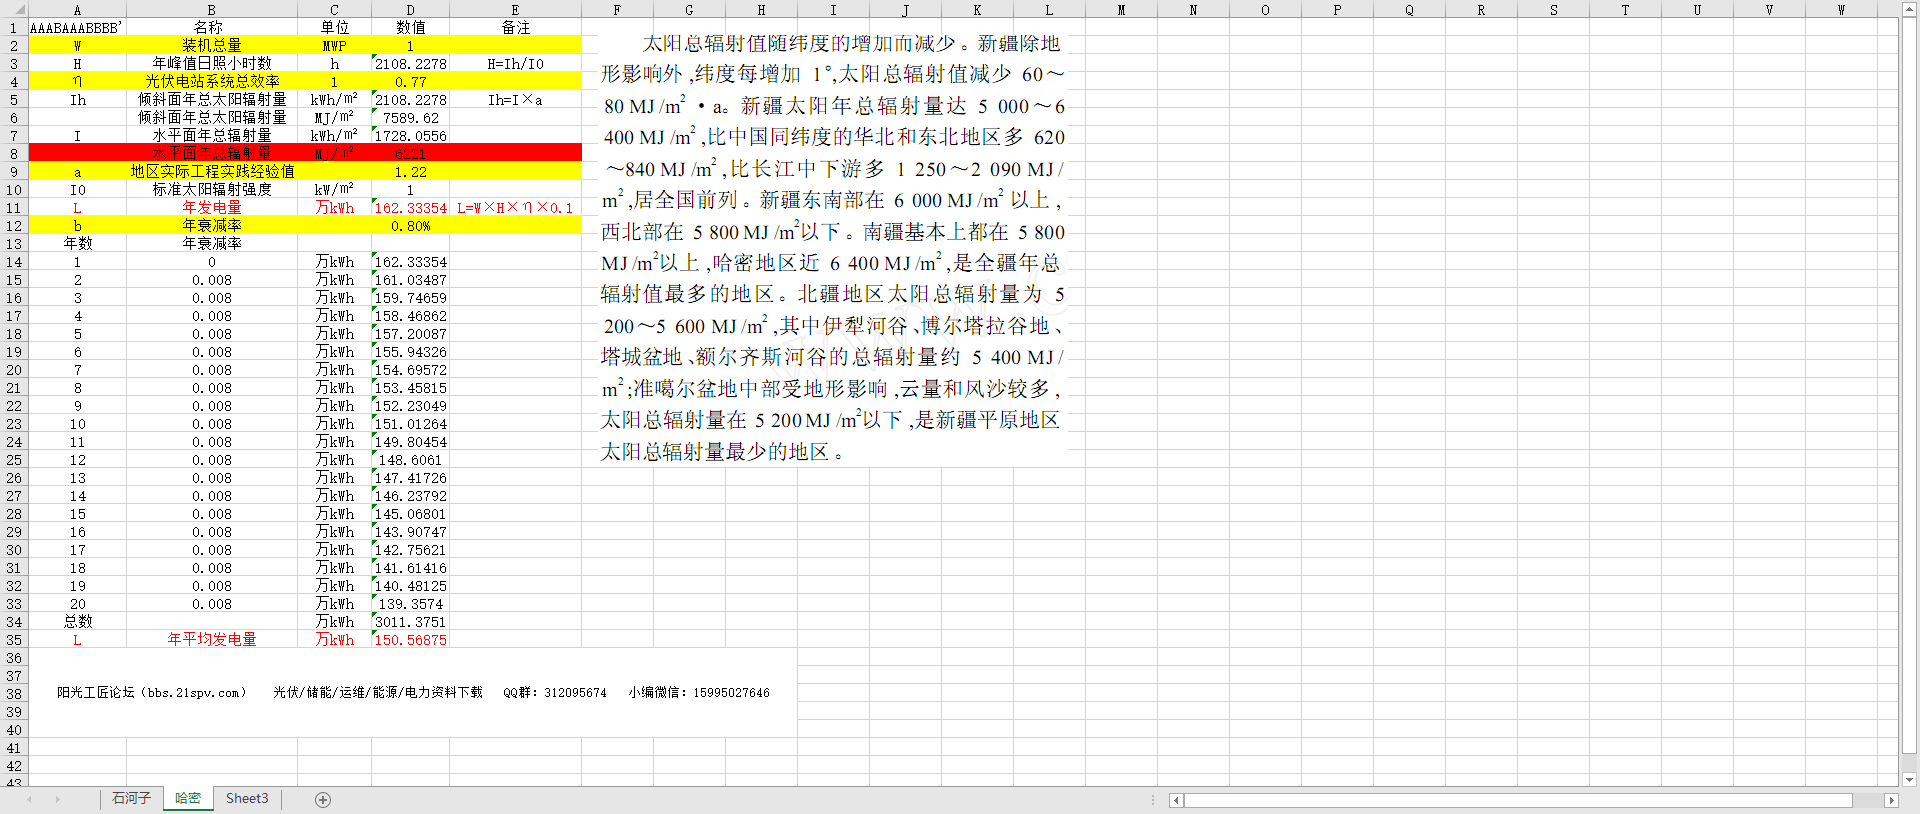This screenshot has width=1920, height=814.
Task: Click the next sheet navigation arrow
Action: 58,799
